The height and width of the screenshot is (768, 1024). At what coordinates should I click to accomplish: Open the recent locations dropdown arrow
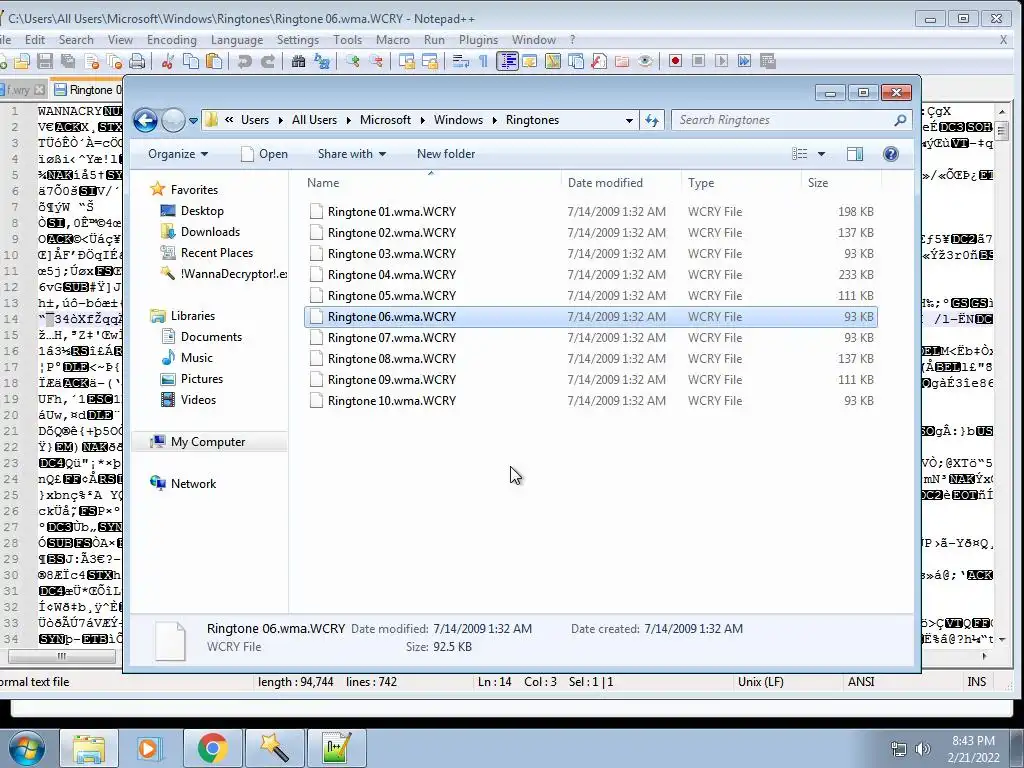(x=193, y=120)
